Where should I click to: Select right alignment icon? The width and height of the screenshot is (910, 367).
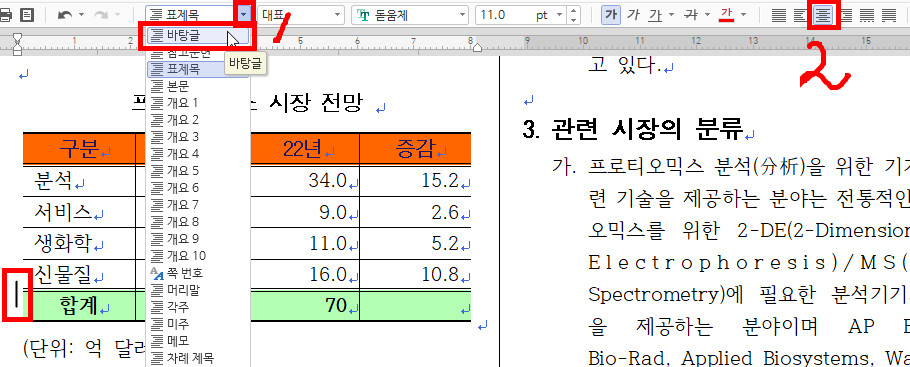[x=847, y=16]
